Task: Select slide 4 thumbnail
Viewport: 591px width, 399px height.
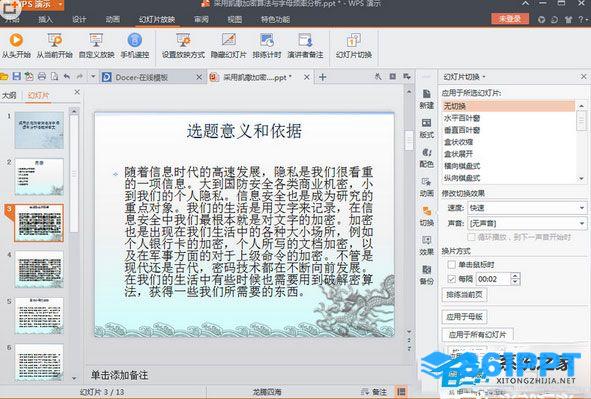Action: pyautogui.click(x=39, y=270)
